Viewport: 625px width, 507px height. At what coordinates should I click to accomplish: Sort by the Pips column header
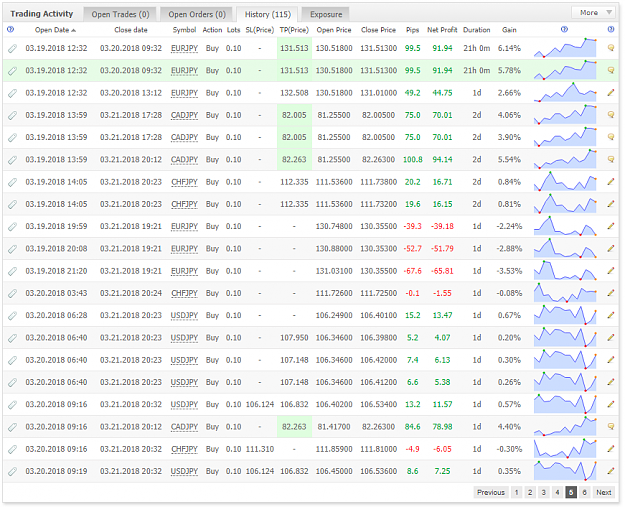tap(413, 30)
